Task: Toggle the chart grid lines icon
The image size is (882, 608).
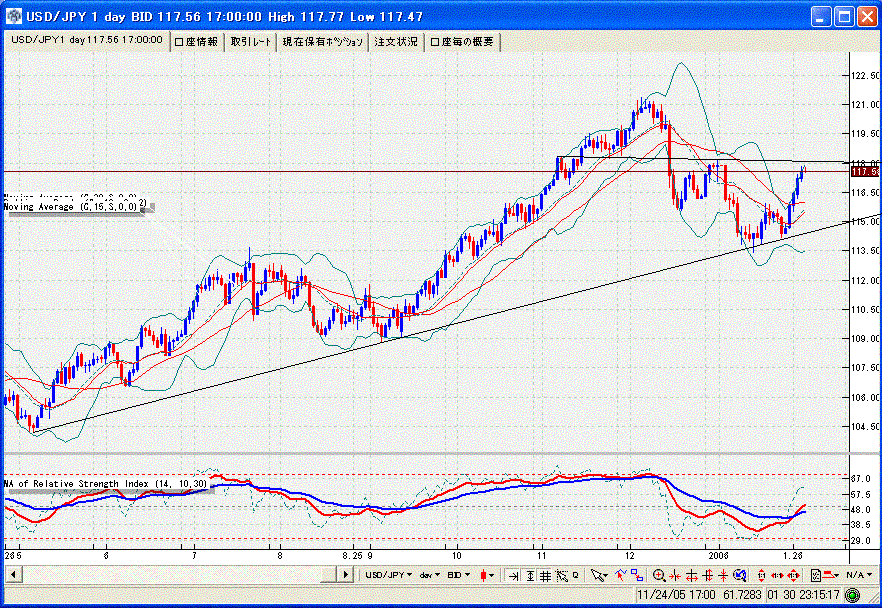Action: [x=545, y=575]
